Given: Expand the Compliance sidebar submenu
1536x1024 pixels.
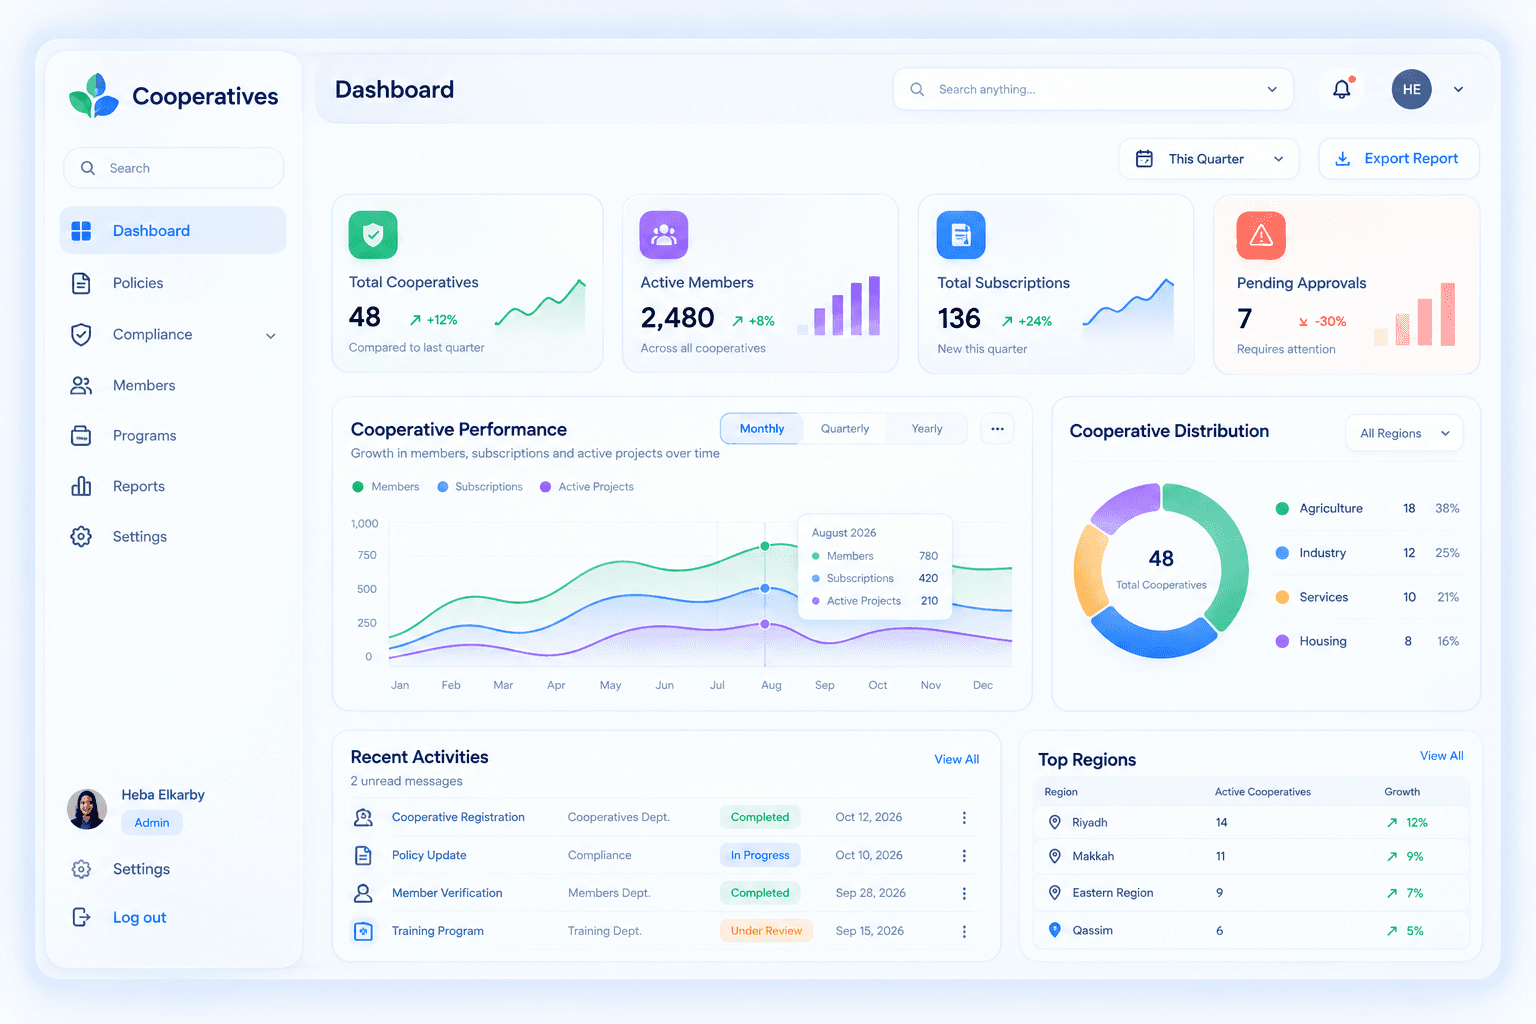Looking at the screenshot, I should (271, 336).
